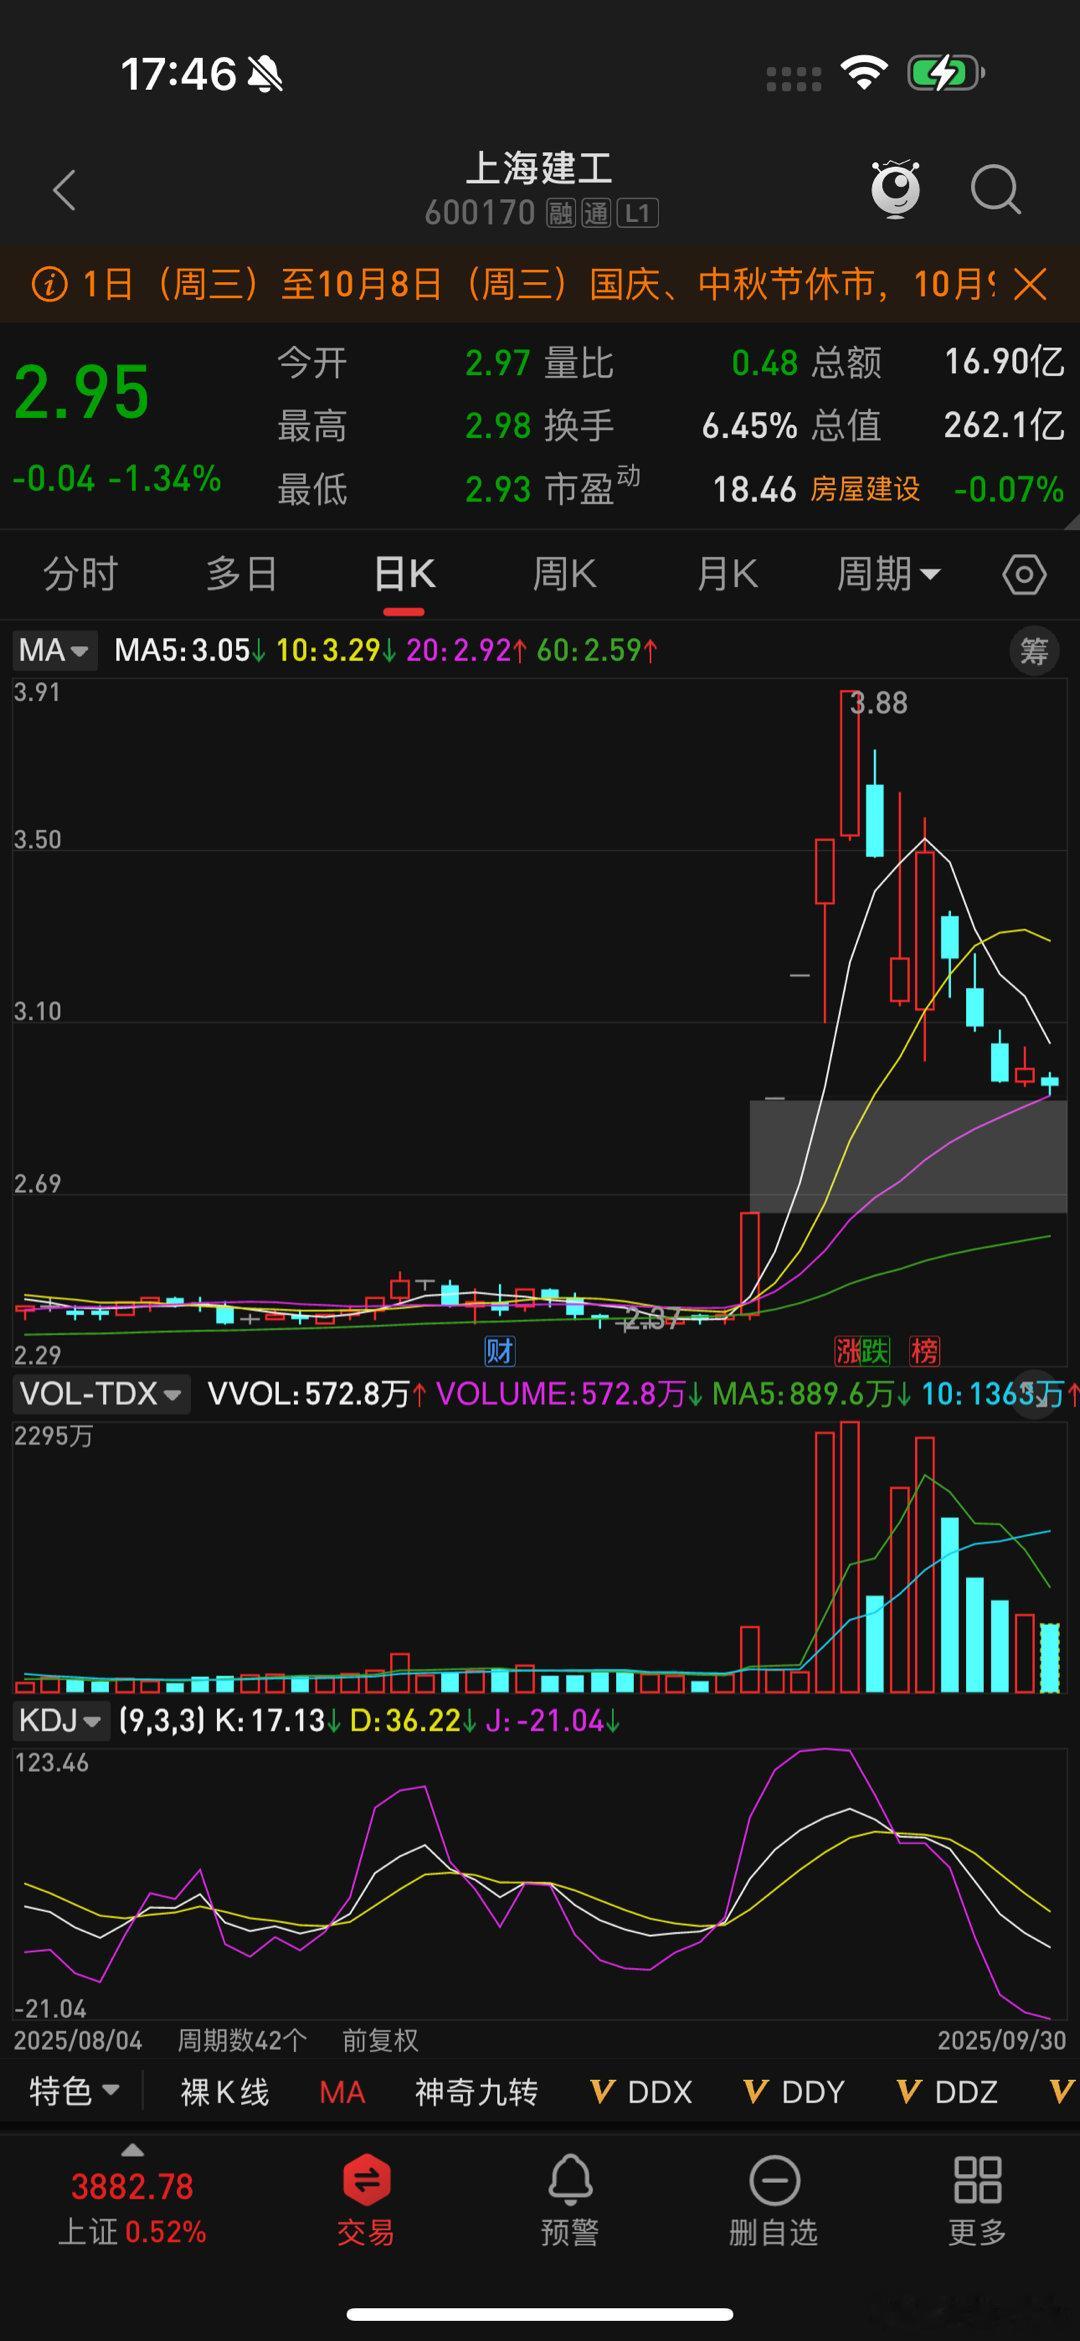The image size is (1080, 2341).
Task: Tap the Wi-Fi status icon
Action: (864, 73)
